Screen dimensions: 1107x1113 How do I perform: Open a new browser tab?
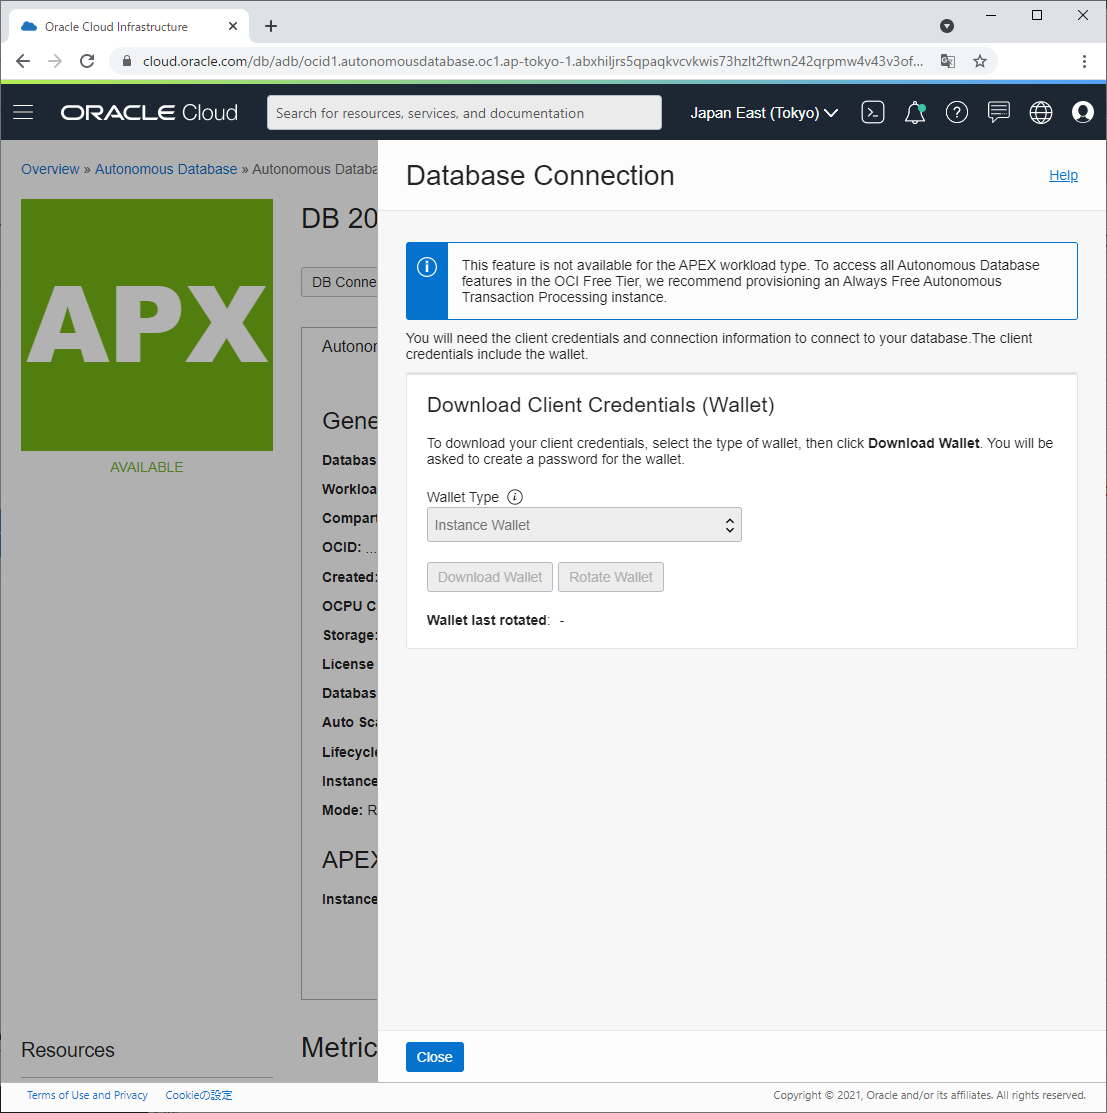270,26
